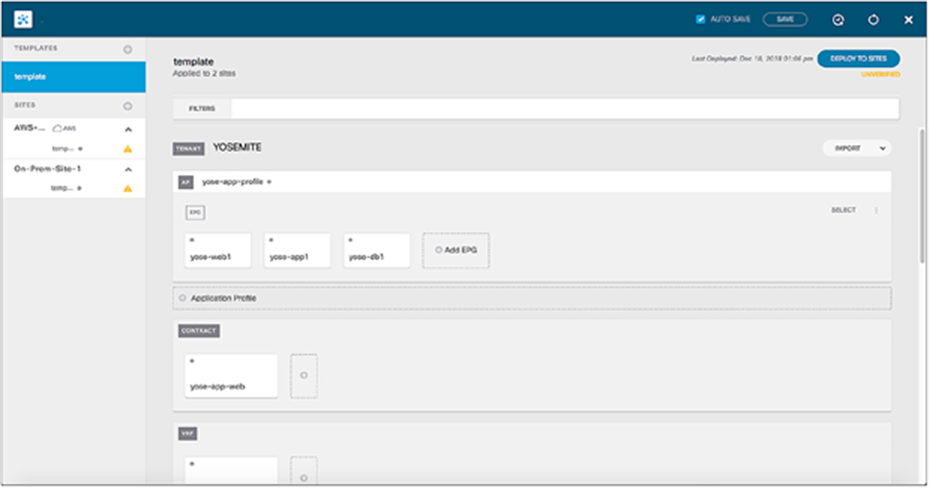929x488 pixels.
Task: Click the vertical scrollbar
Action: 921,195
